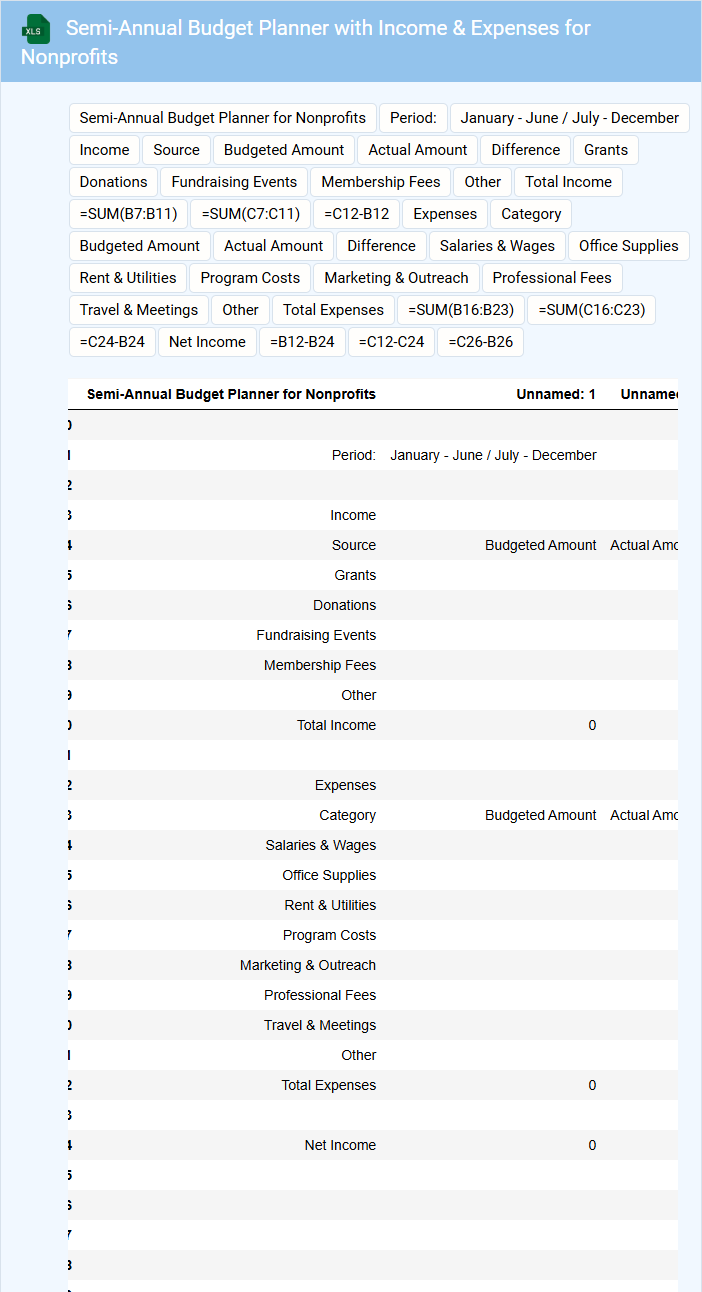The width and height of the screenshot is (702, 1292).
Task: Select the 'Donations' tag chip
Action: pos(114,182)
